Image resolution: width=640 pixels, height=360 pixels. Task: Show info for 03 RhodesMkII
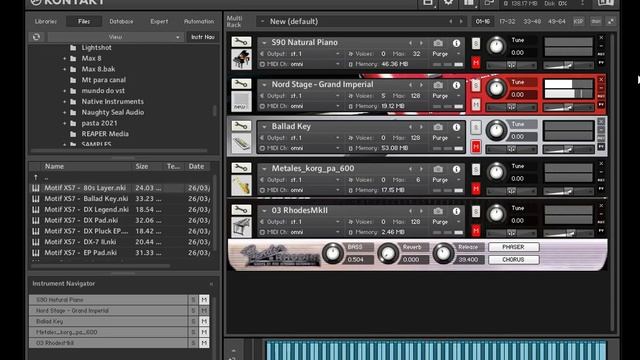pyautogui.click(x=456, y=211)
